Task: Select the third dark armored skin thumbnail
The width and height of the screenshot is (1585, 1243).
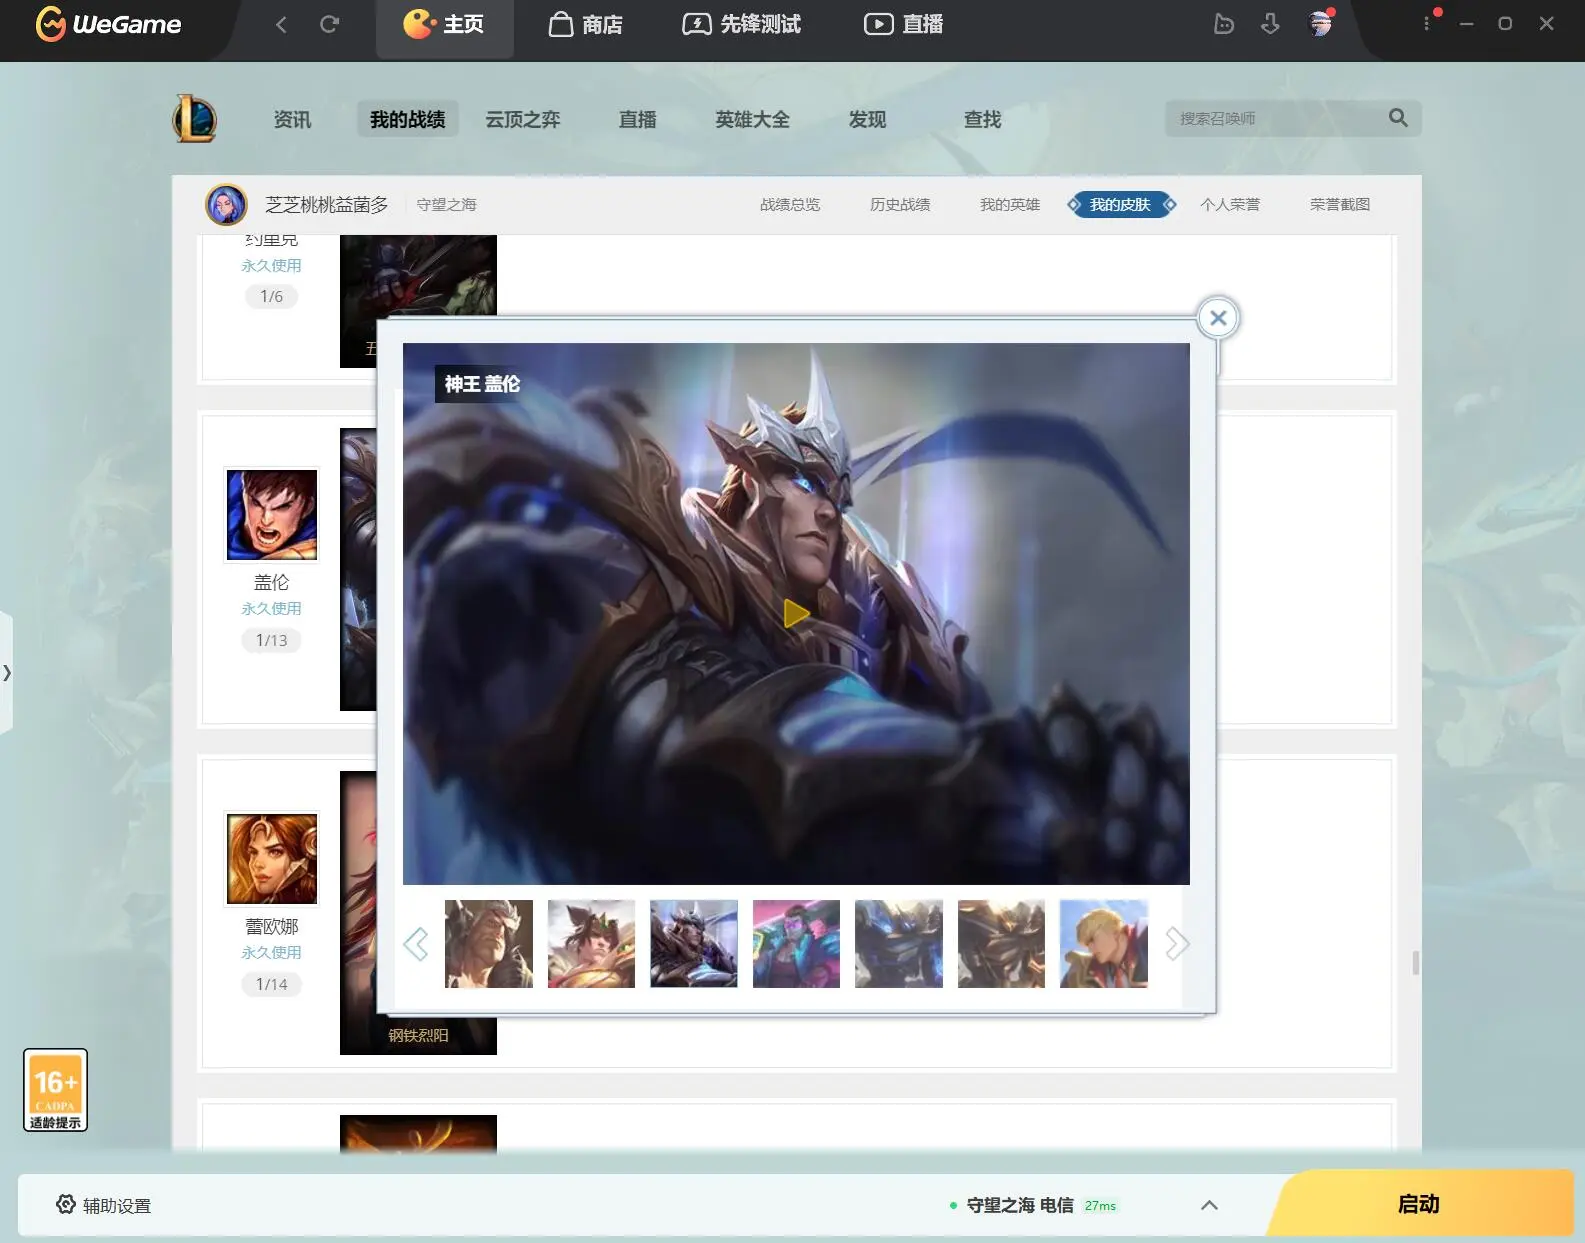Action: coord(694,943)
